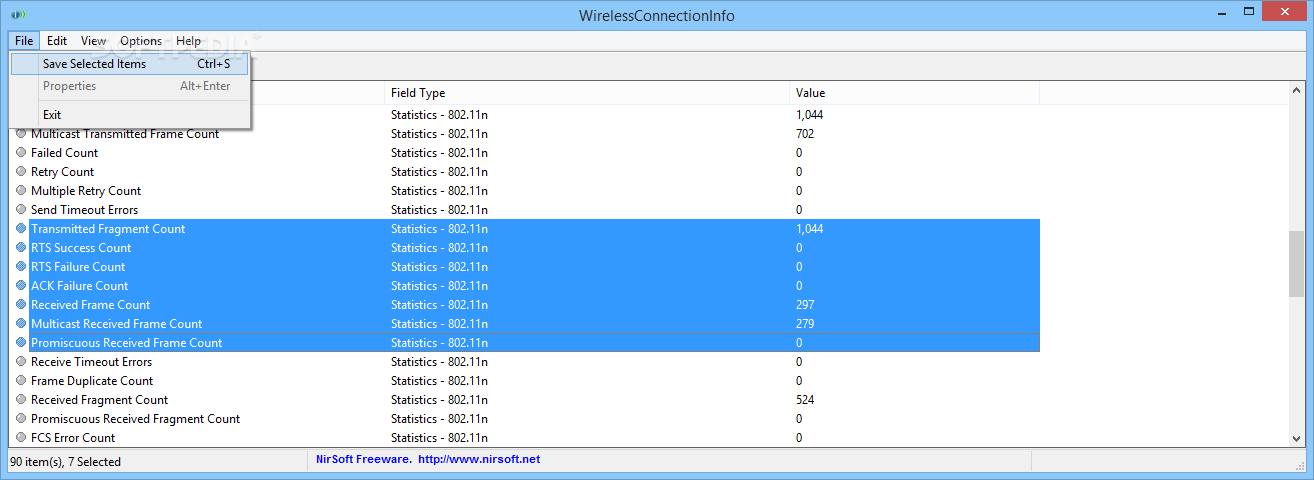The width and height of the screenshot is (1314, 480).
Task: Select the Transmitted Fragment Count row
Action: pyautogui.click(x=525, y=229)
